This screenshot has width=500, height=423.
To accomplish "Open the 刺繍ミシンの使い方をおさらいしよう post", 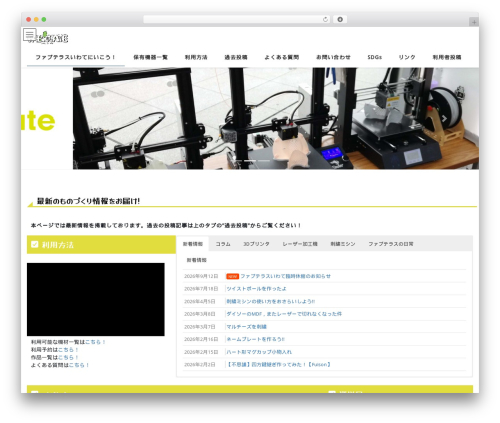I will click(x=271, y=301).
